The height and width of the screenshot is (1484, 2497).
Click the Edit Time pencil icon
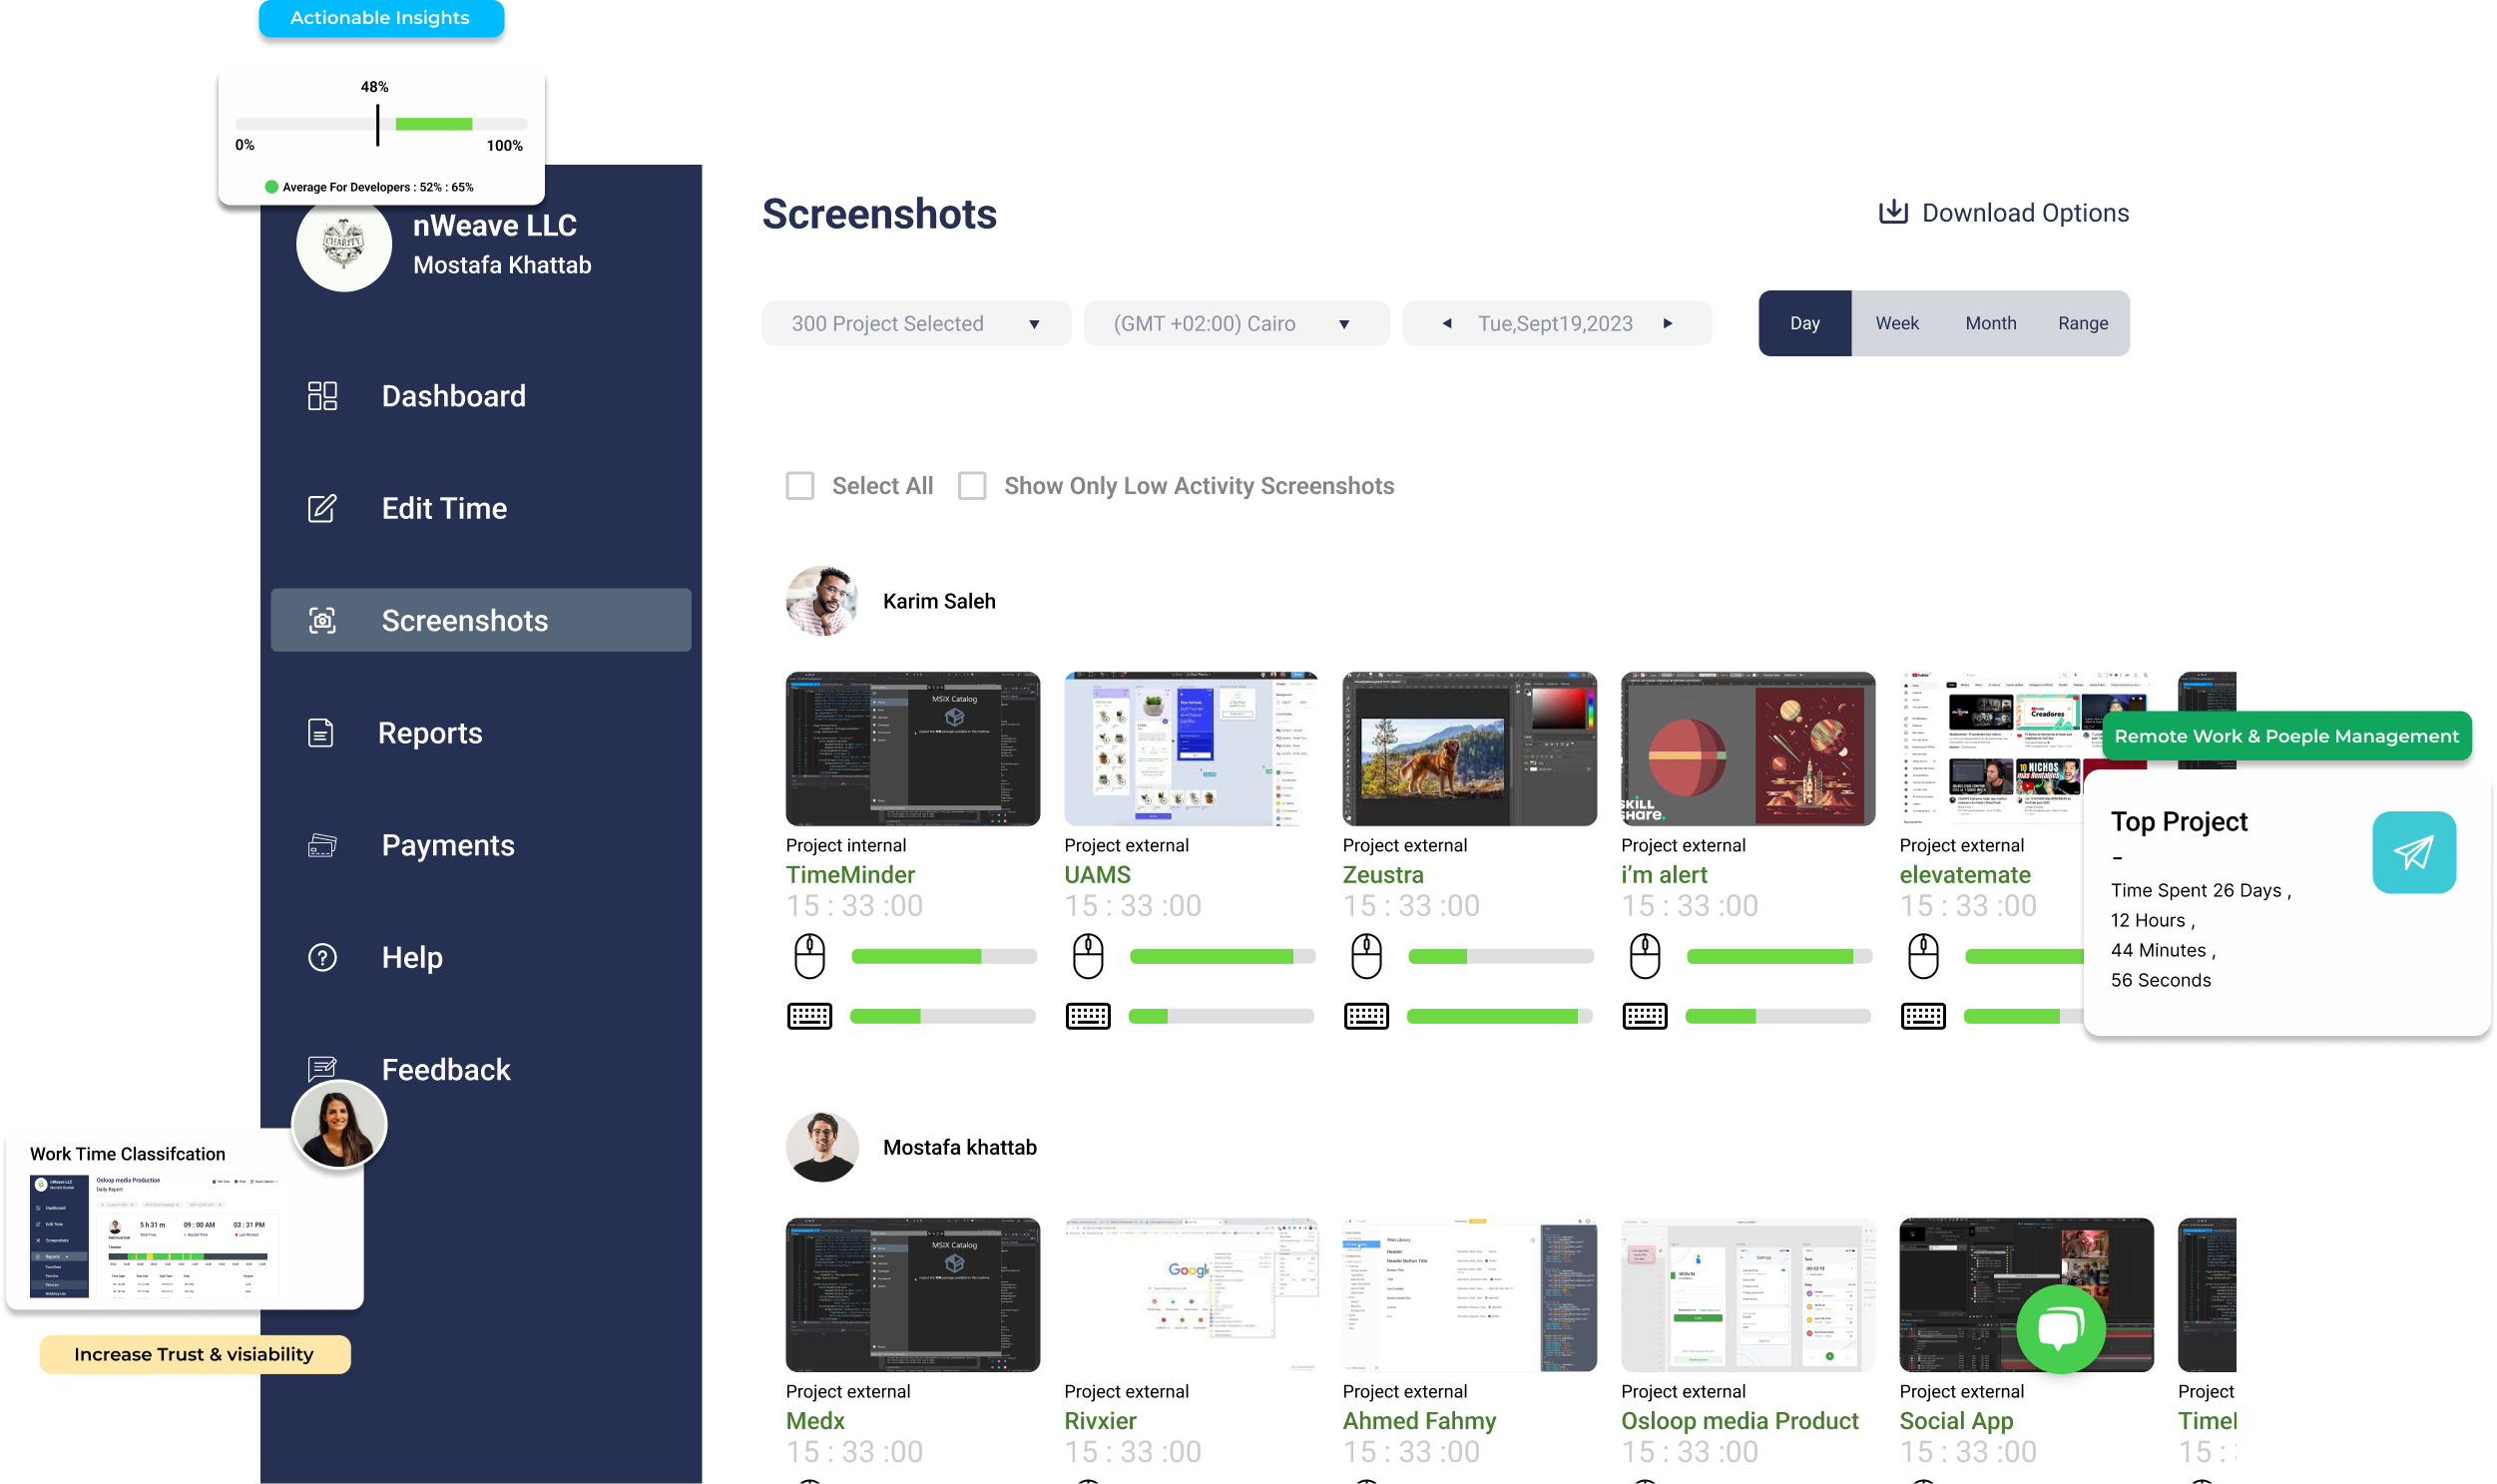point(322,508)
